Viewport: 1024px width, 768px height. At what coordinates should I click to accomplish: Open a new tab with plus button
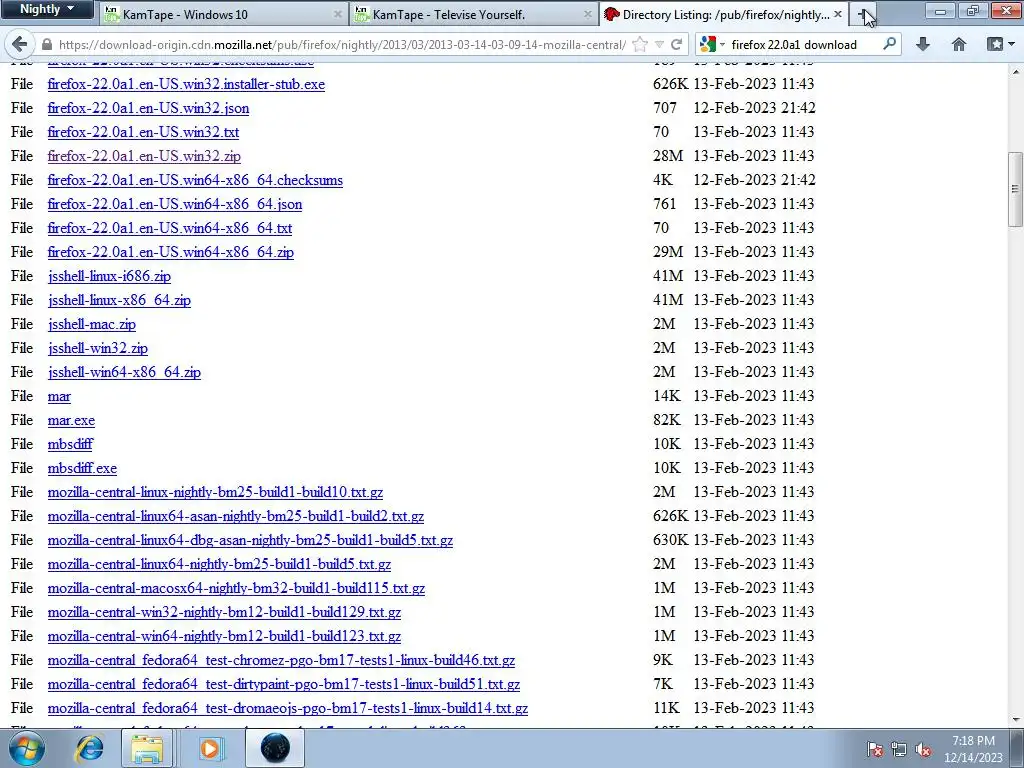click(x=863, y=14)
